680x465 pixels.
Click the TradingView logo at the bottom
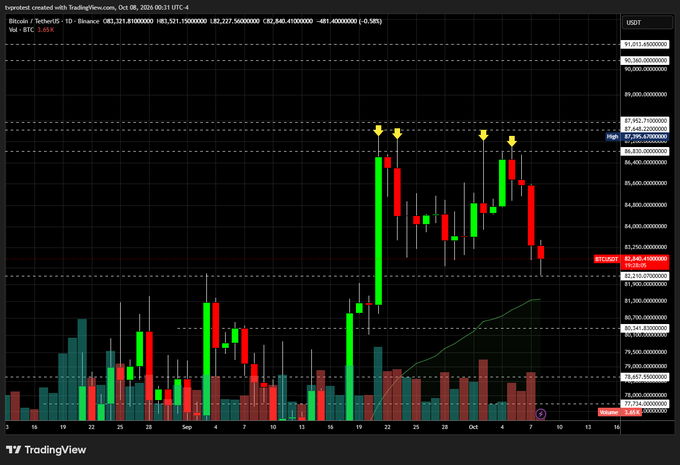46,450
